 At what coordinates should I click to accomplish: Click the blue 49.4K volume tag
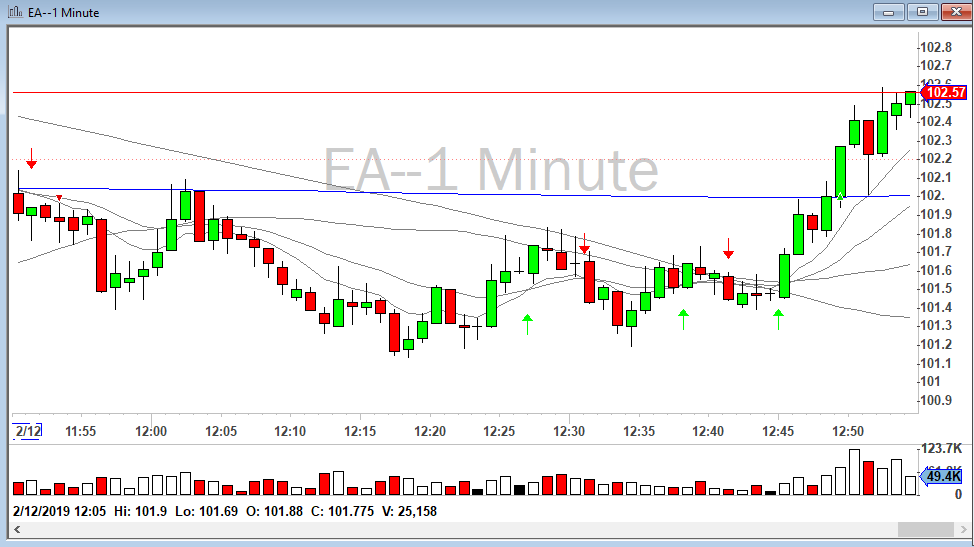(x=943, y=476)
